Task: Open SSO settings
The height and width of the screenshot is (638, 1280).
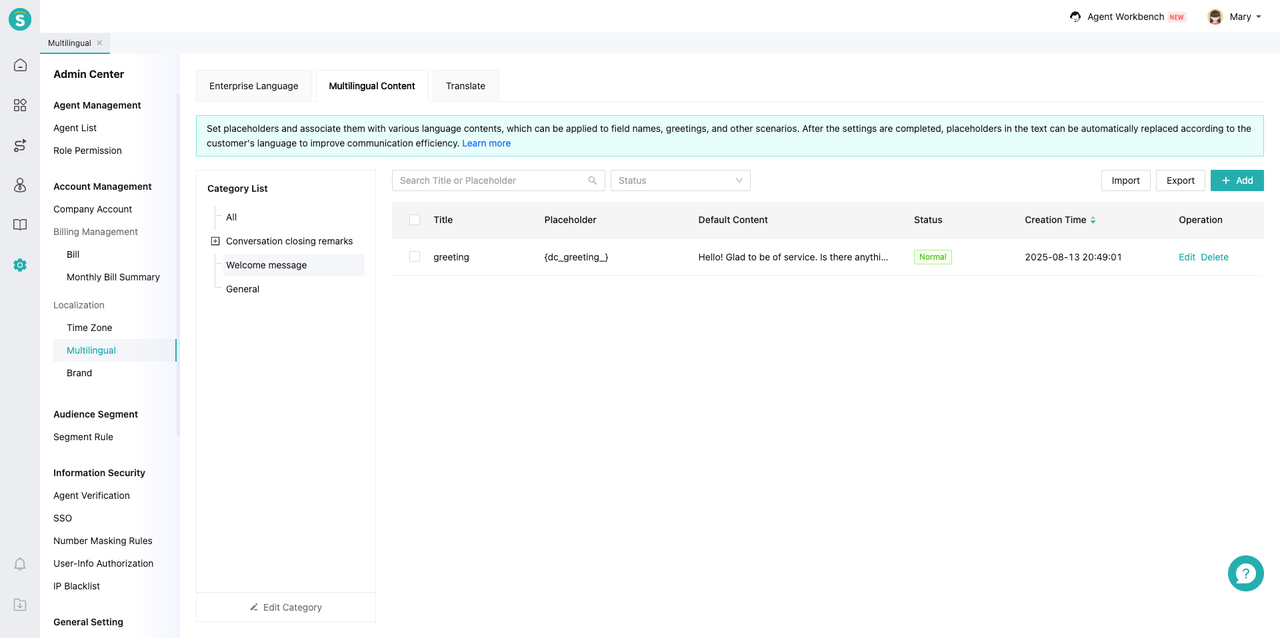Action: [63, 518]
